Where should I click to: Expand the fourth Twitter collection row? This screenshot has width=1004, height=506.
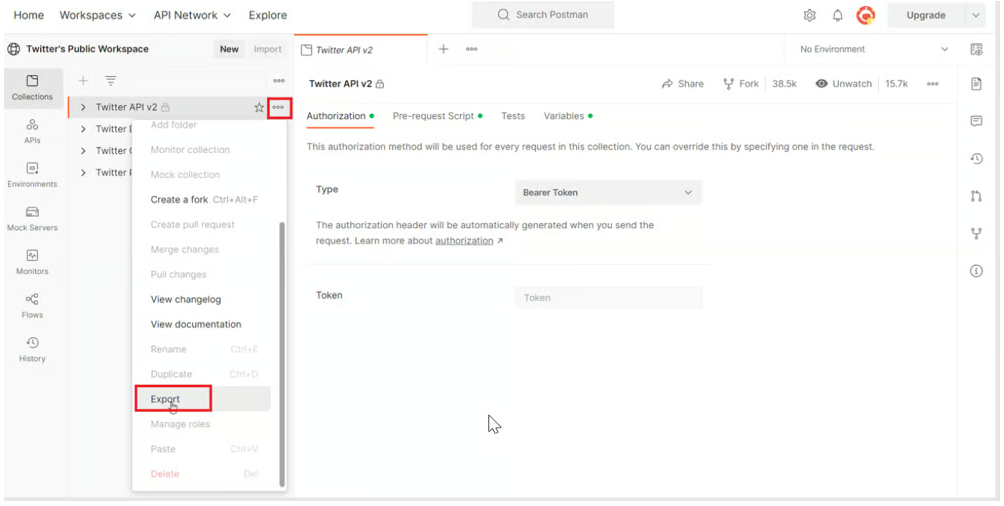pos(83,172)
